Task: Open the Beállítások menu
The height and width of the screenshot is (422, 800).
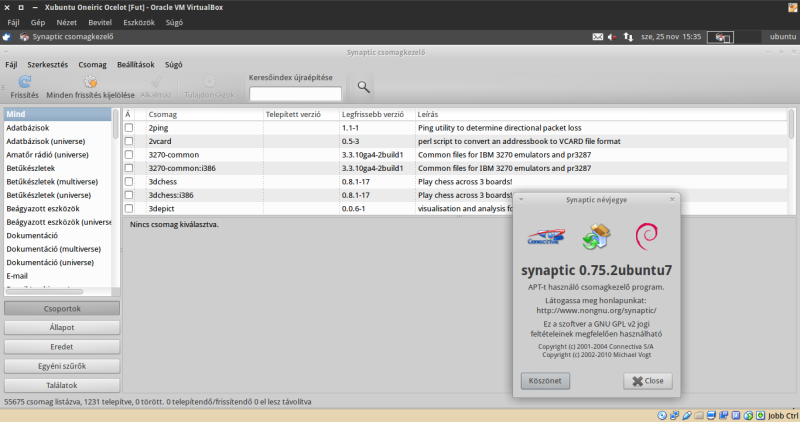Action: (x=135, y=65)
